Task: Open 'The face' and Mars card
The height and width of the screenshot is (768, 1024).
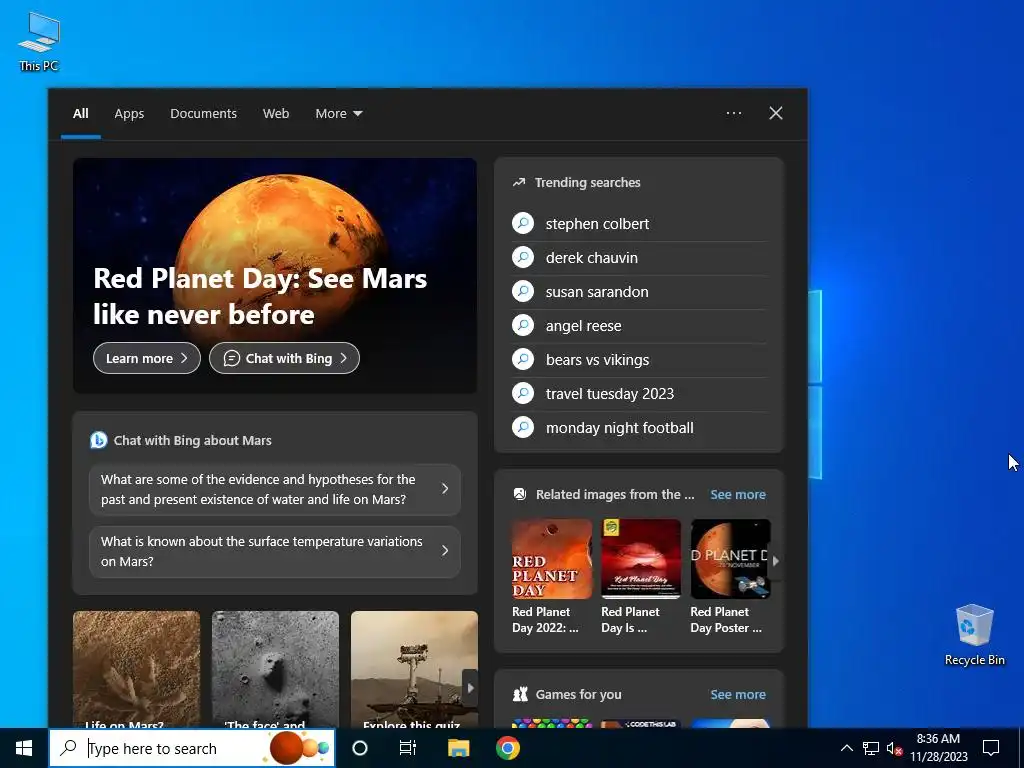Action: coord(275,670)
